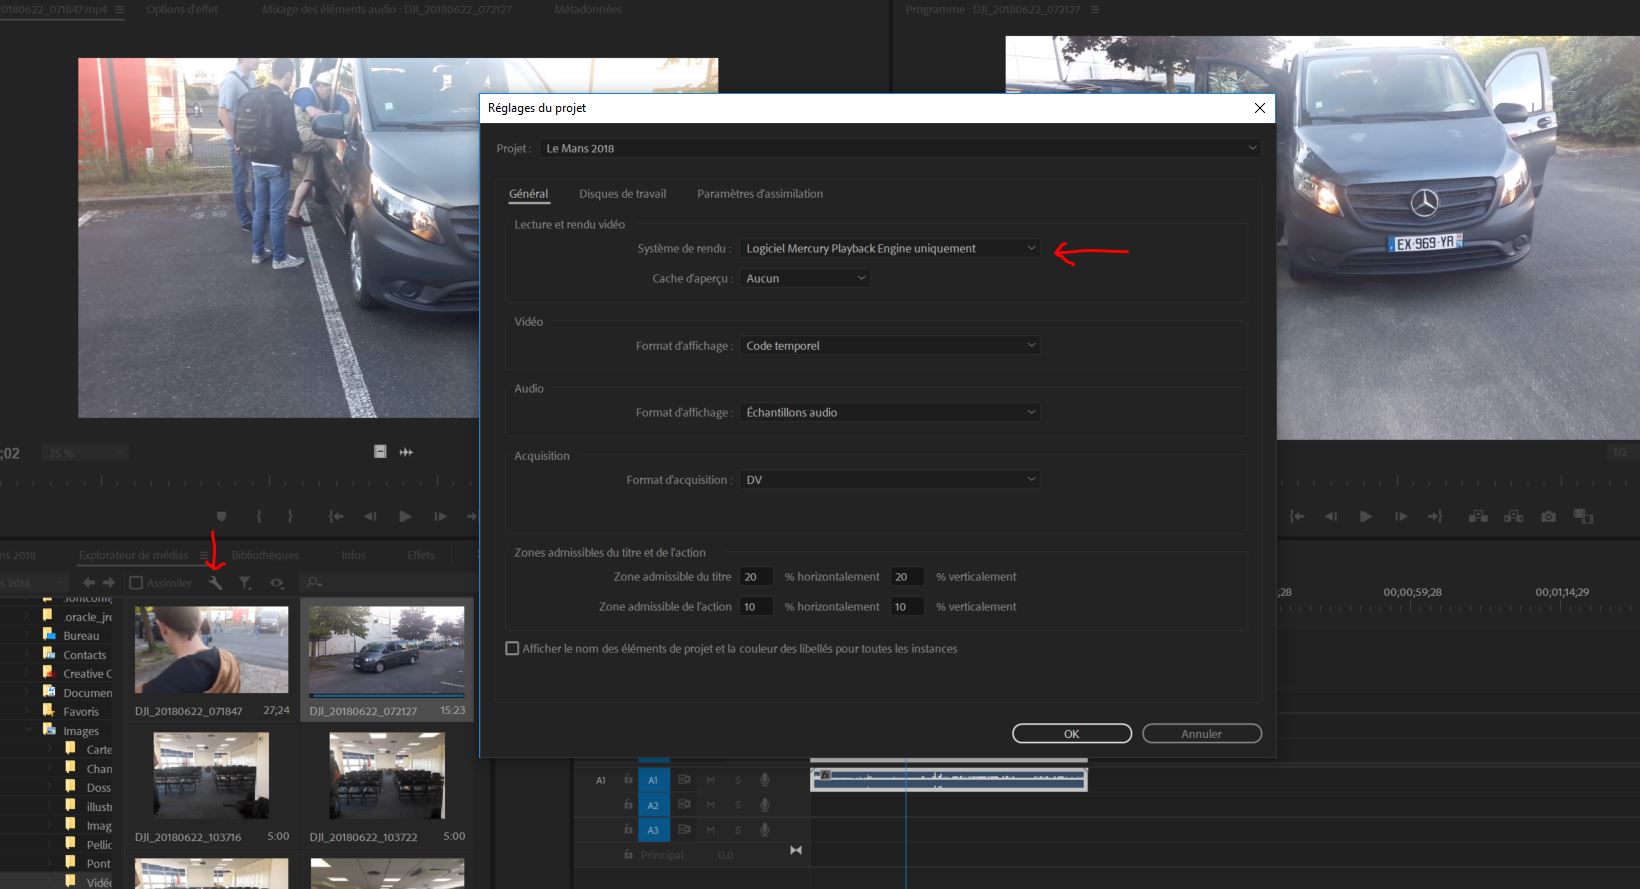Select the DJI_20180622_071847 clip thumbnail

click(211, 650)
